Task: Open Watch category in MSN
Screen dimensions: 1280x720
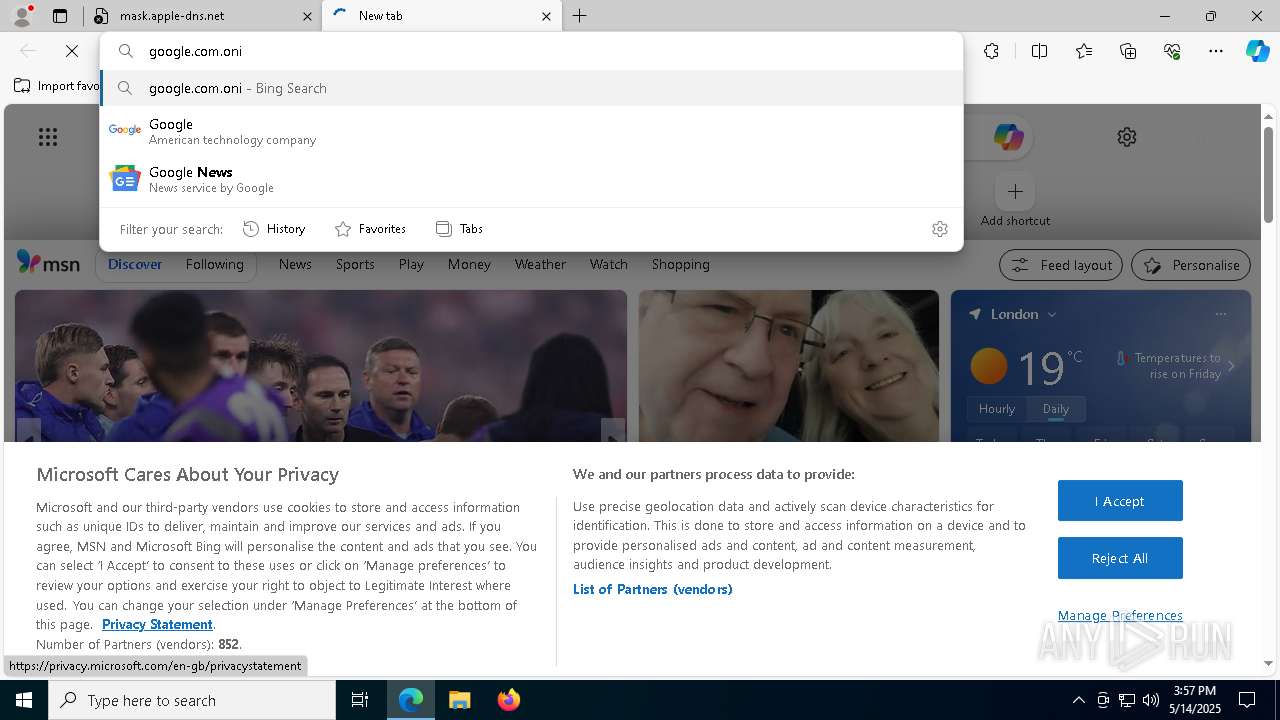Action: (608, 264)
